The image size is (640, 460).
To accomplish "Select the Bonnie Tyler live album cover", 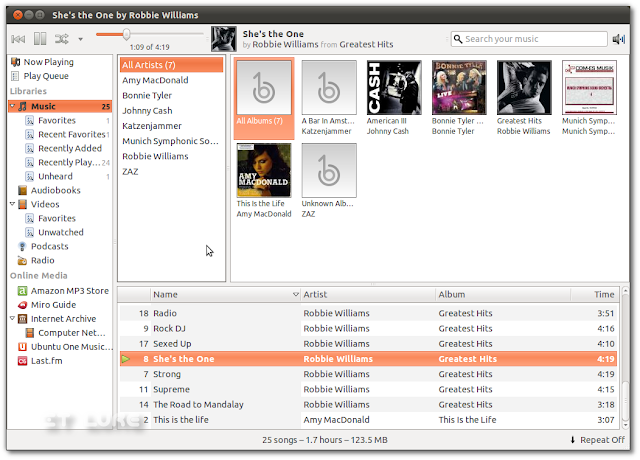I will pyautogui.click(x=459, y=88).
